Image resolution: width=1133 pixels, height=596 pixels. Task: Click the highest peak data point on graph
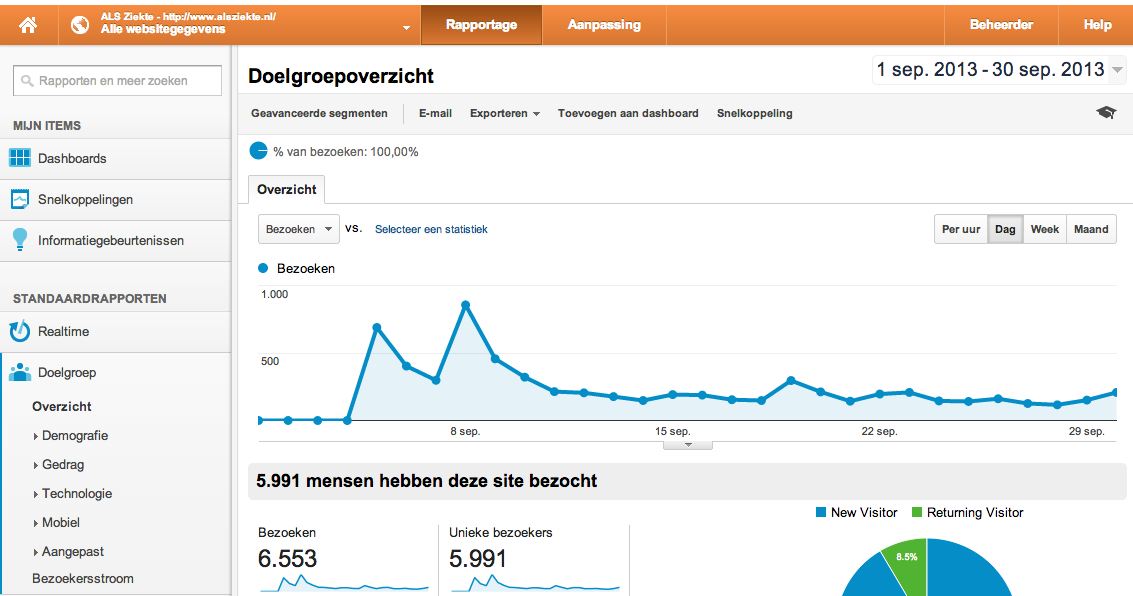465,305
